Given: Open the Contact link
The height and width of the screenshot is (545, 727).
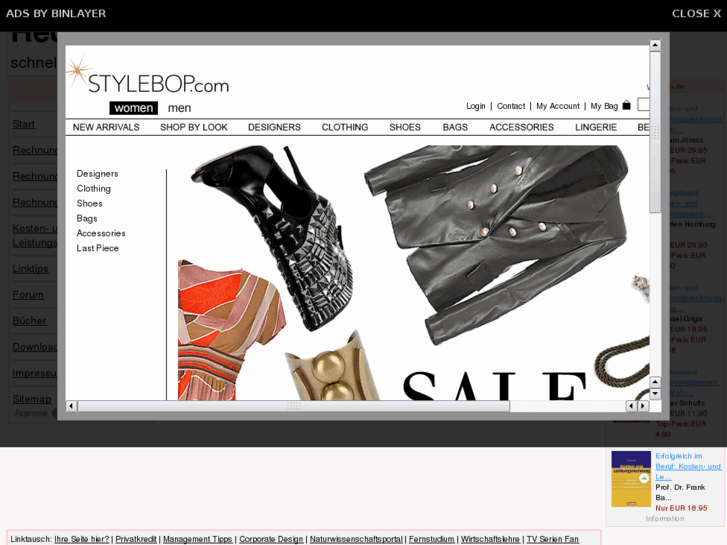Looking at the screenshot, I should 511,106.
